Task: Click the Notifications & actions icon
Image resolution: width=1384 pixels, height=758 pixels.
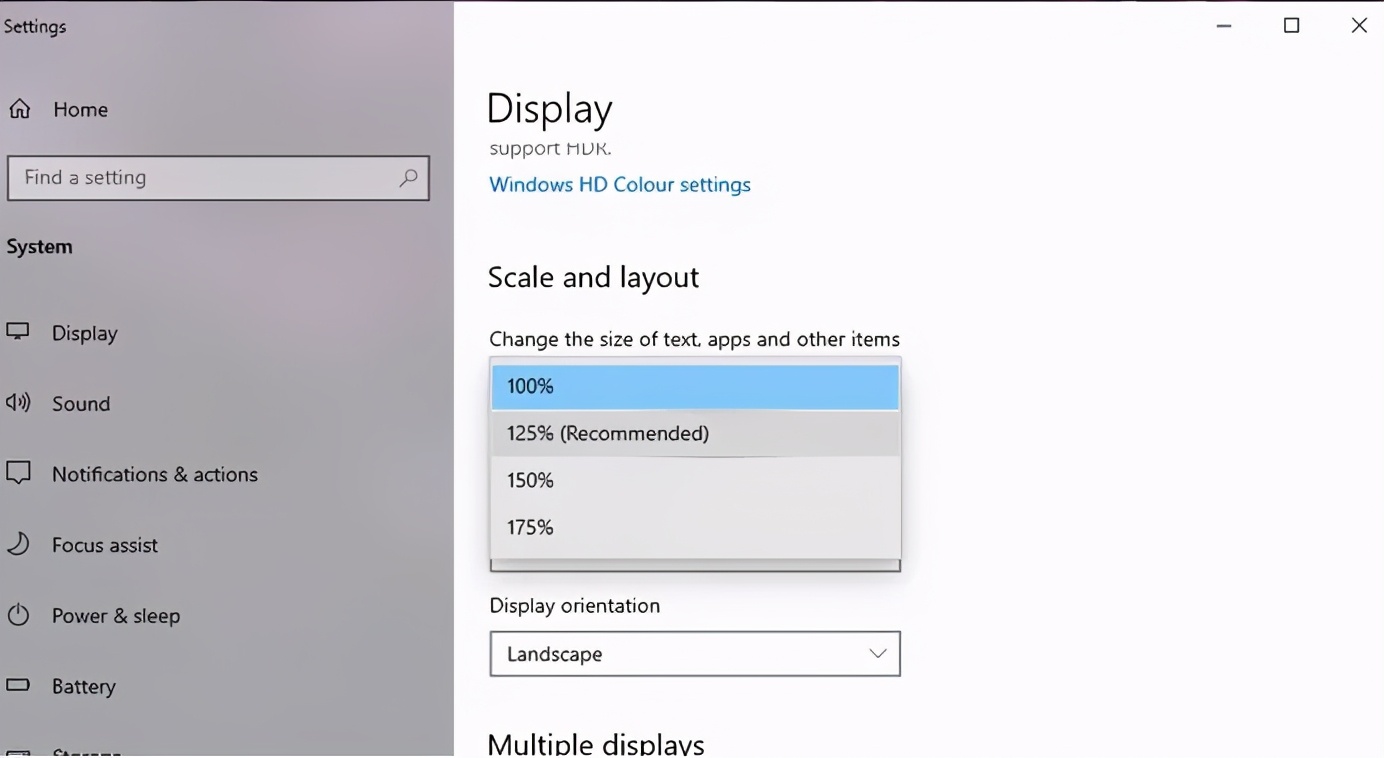Action: click(x=18, y=474)
